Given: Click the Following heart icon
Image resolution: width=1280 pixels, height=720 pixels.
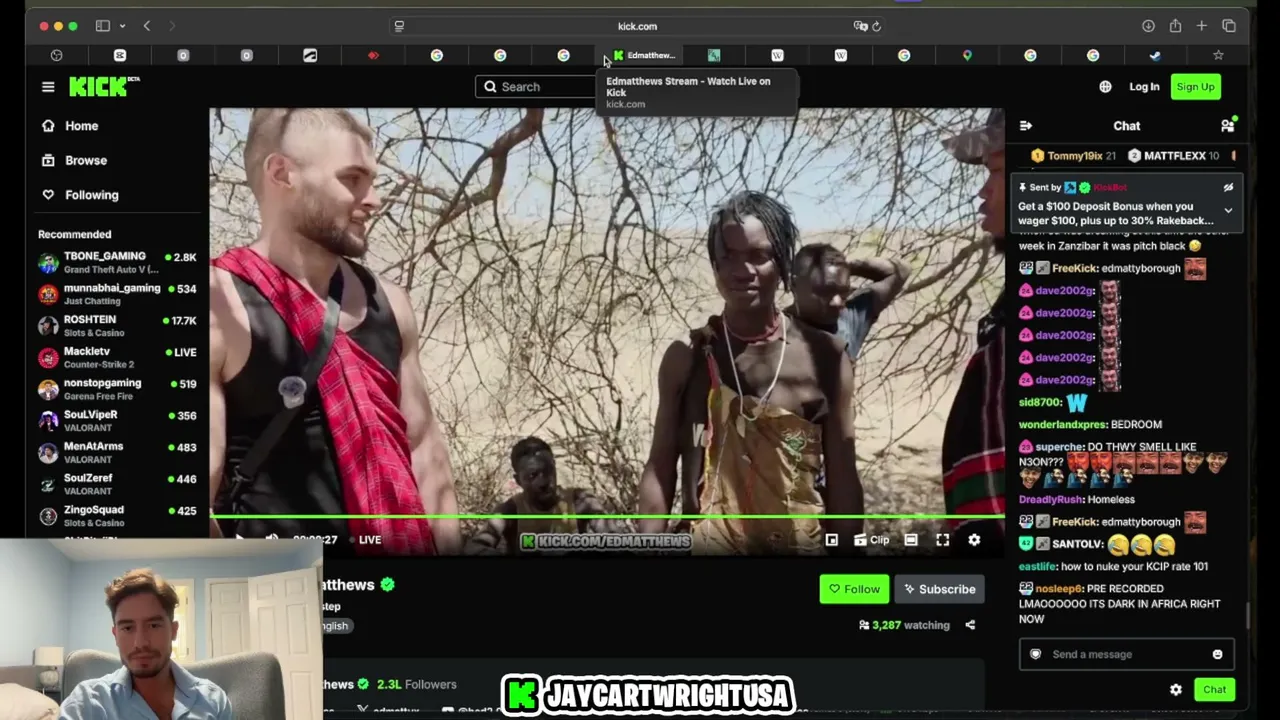Looking at the screenshot, I should [48, 195].
